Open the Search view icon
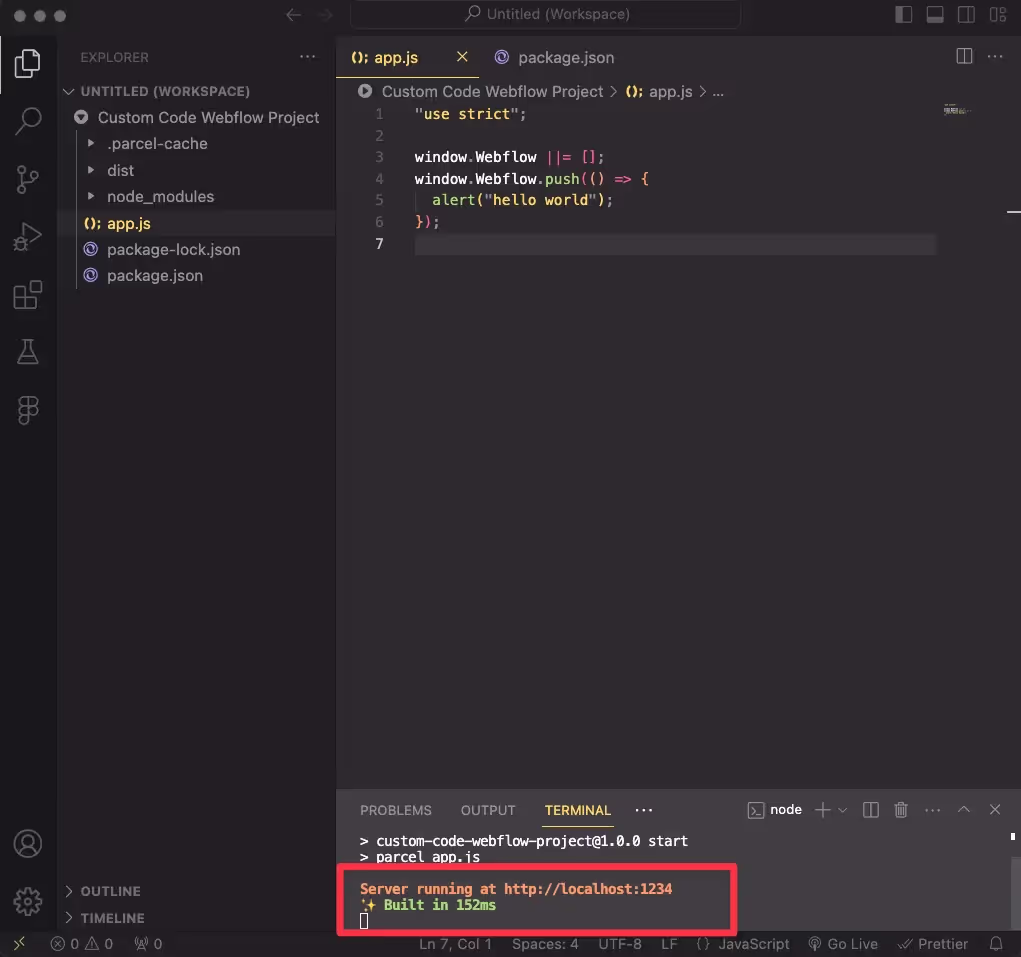The width and height of the screenshot is (1021, 957). [x=27, y=120]
